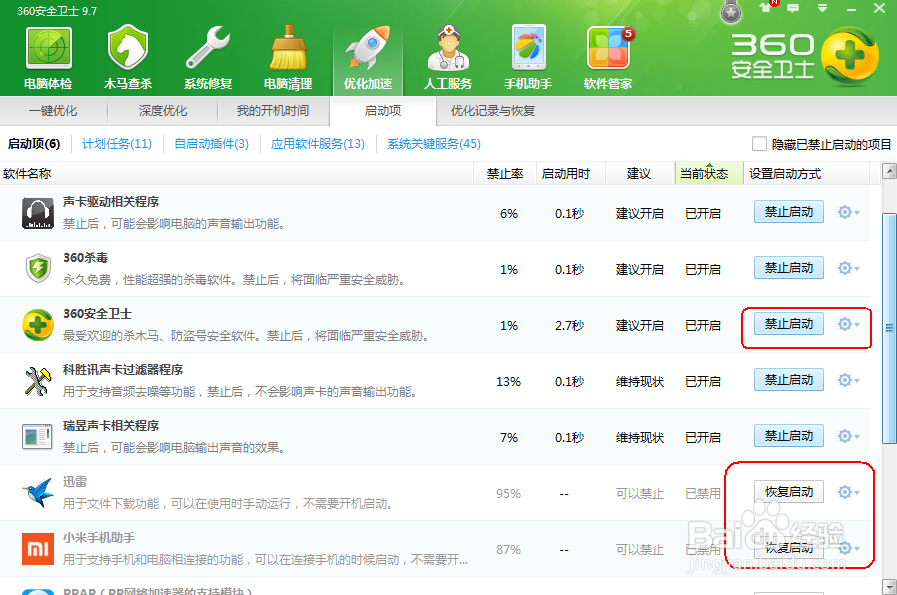Click the vertical scrollbar thumb

tap(889, 328)
